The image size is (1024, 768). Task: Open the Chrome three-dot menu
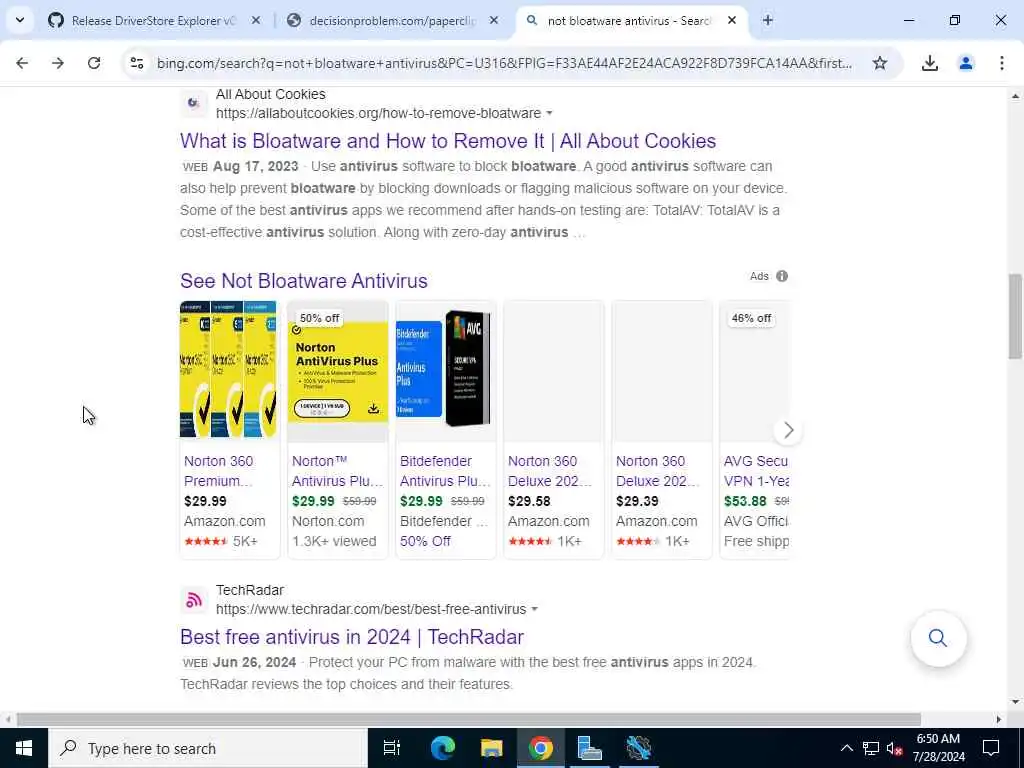point(1002,63)
